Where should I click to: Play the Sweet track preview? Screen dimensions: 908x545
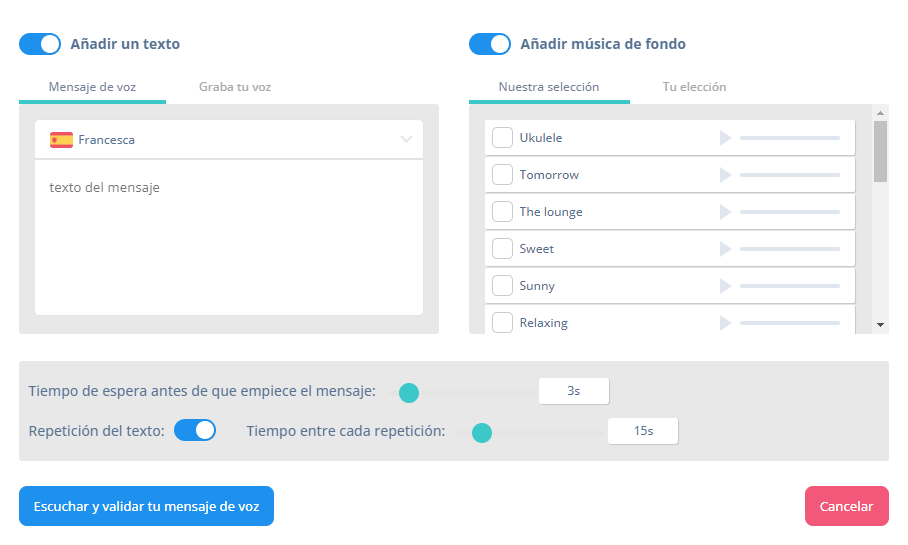point(725,249)
